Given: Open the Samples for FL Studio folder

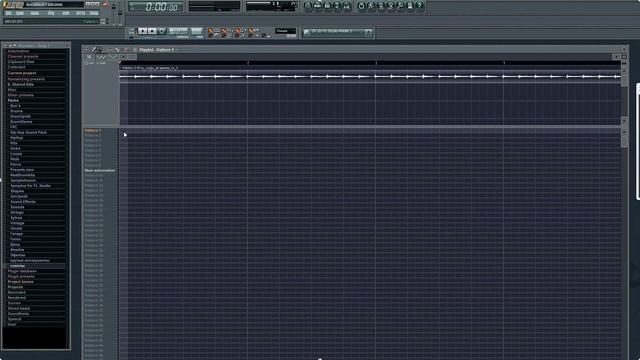Looking at the screenshot, I should tap(30, 186).
